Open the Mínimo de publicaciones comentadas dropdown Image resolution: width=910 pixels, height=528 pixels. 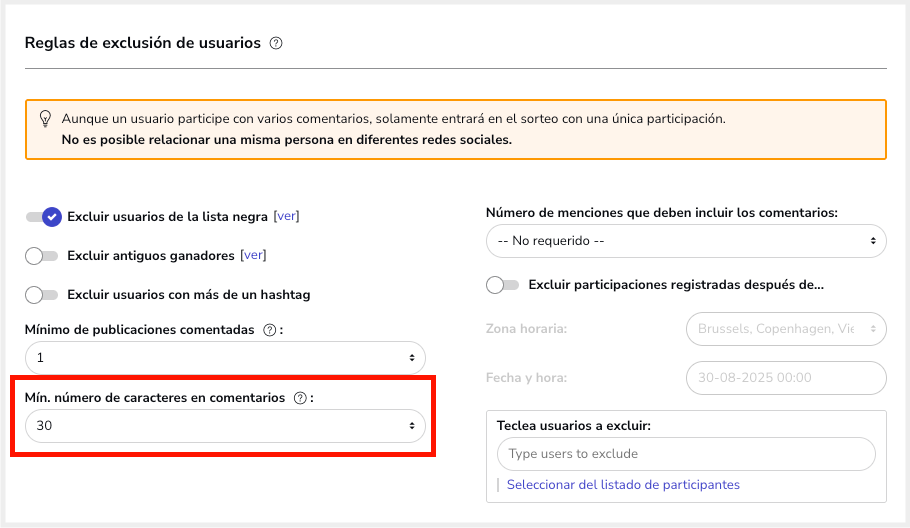[x=225, y=358]
